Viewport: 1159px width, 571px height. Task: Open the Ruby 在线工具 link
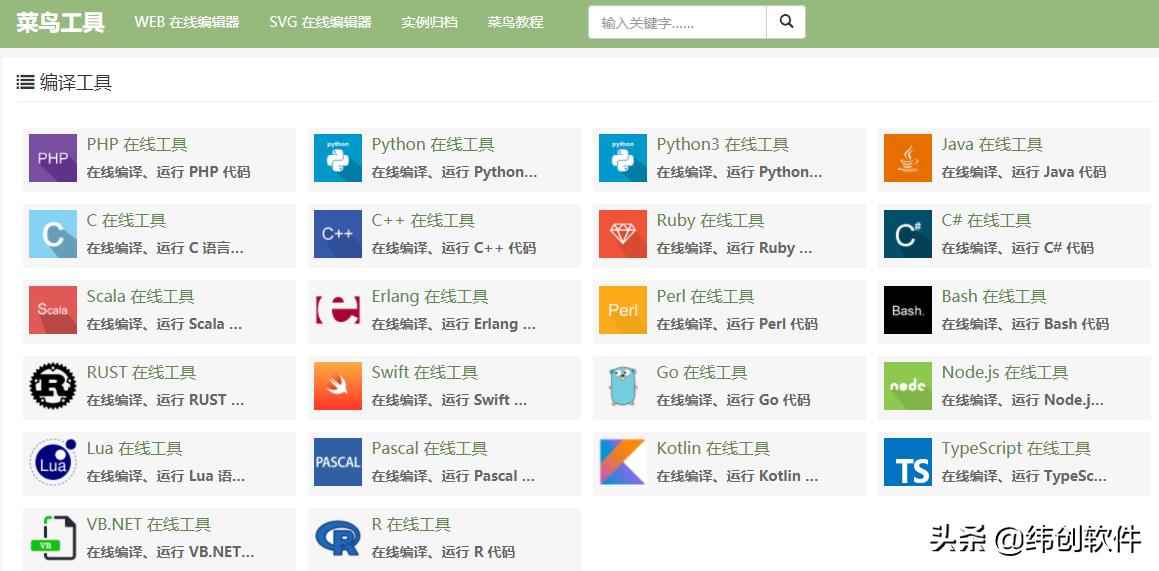pyautogui.click(x=710, y=221)
